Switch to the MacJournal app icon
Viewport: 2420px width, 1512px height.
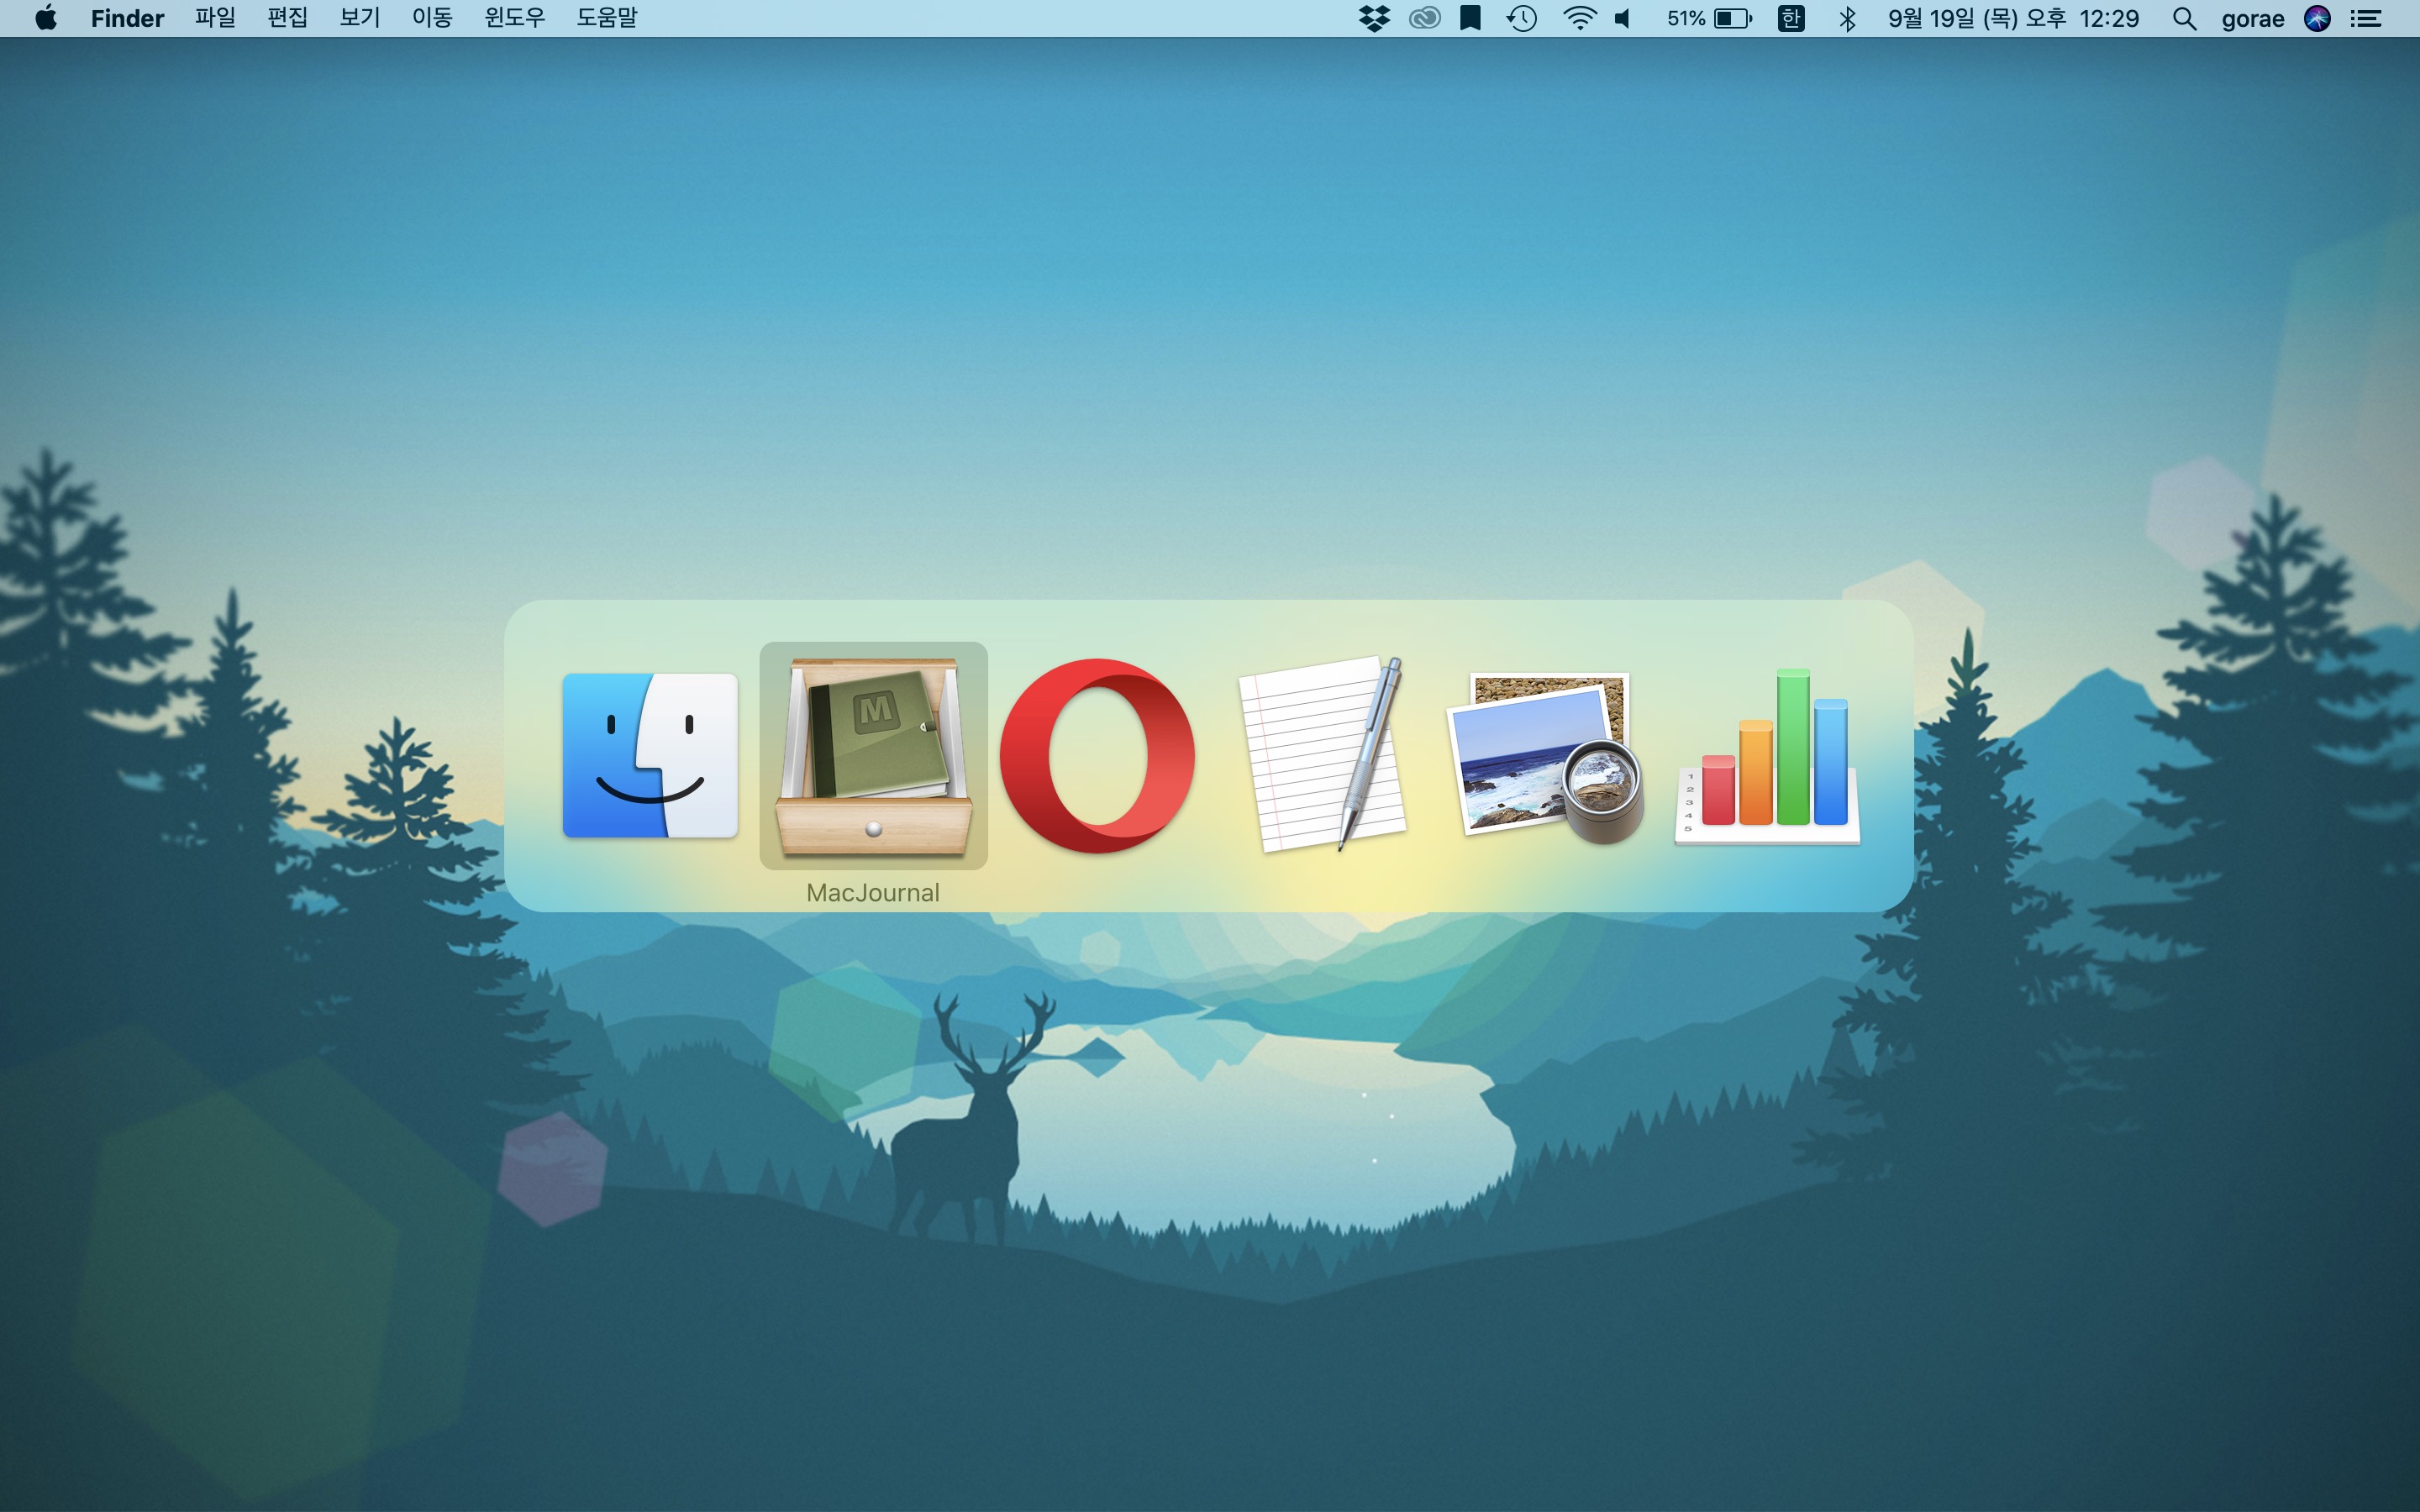873,755
